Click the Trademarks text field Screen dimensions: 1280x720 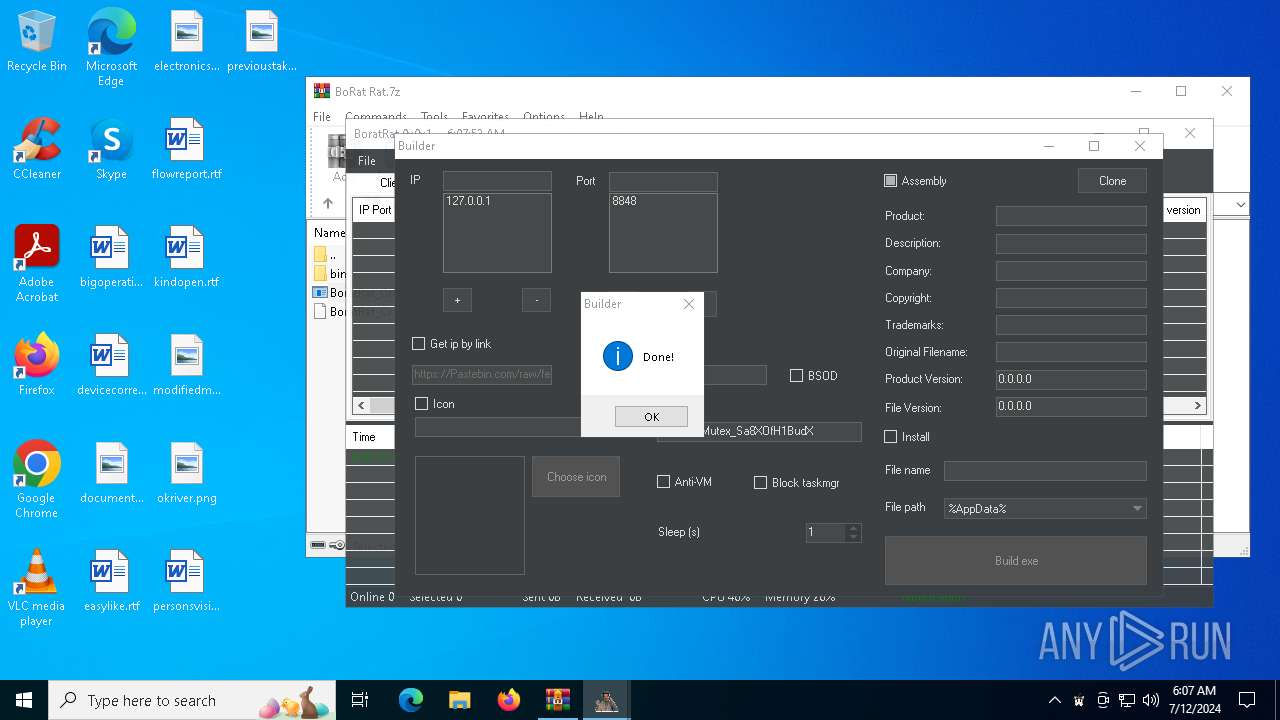(x=1071, y=325)
